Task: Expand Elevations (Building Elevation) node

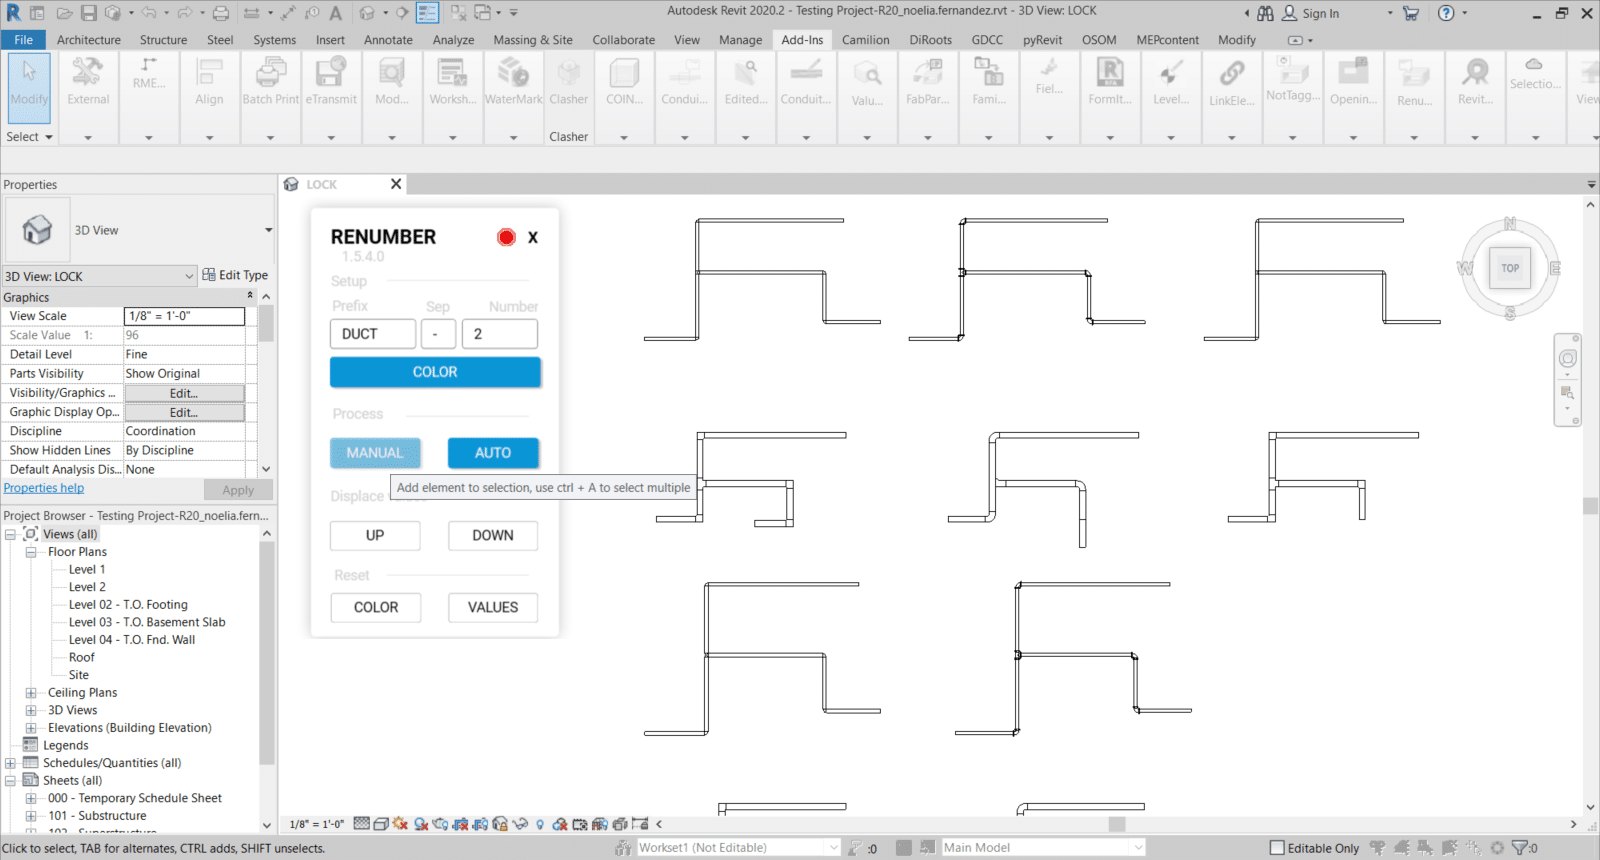Action: [x=31, y=728]
